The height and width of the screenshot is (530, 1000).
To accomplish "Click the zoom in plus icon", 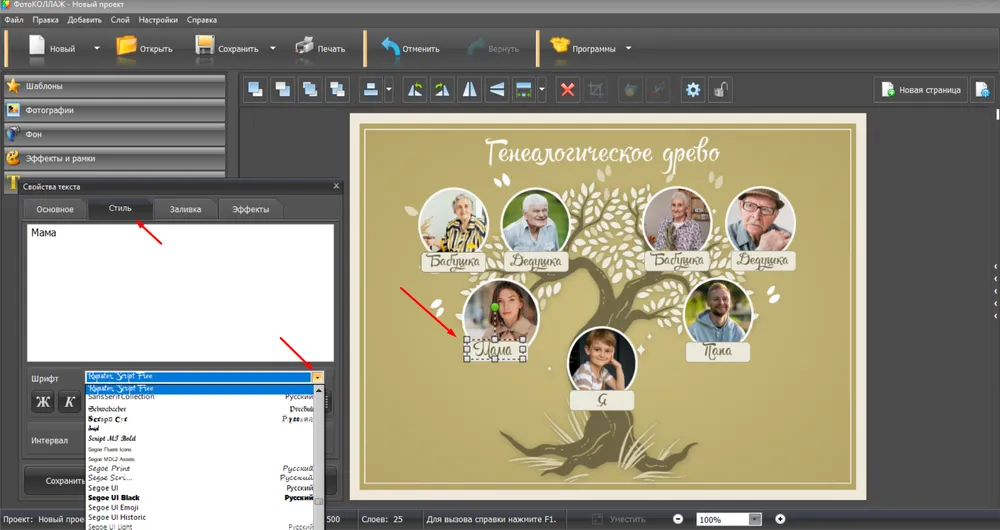I will point(781,519).
